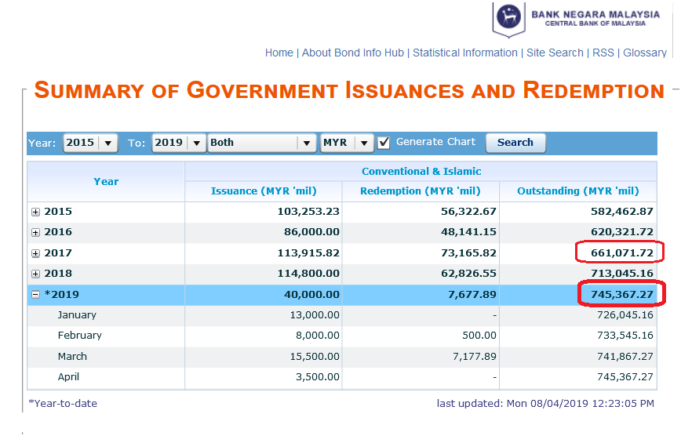
Task: Open the To year dropdown showing 2019
Action: click(179, 143)
